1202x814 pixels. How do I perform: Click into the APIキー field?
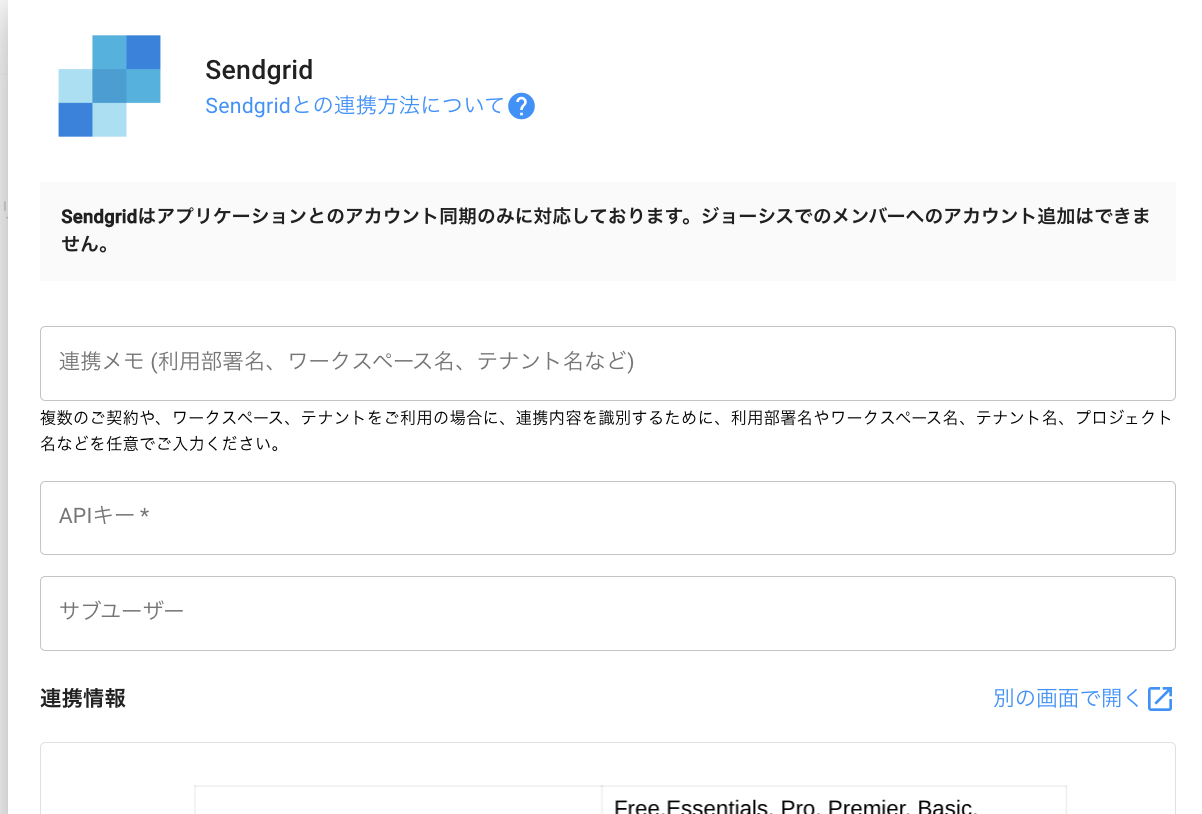coord(607,517)
